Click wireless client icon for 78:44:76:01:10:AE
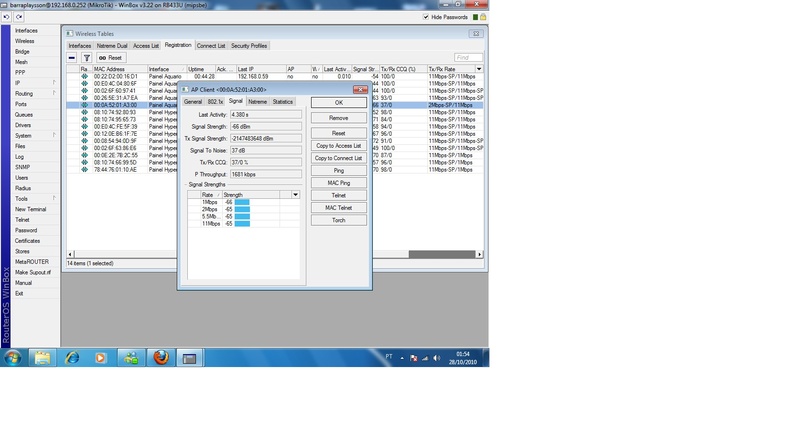 tap(84, 169)
